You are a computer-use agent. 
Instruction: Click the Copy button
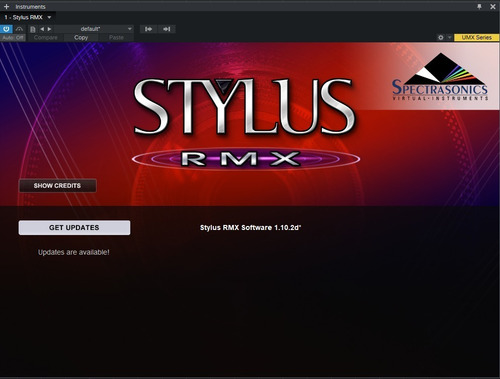[81, 38]
